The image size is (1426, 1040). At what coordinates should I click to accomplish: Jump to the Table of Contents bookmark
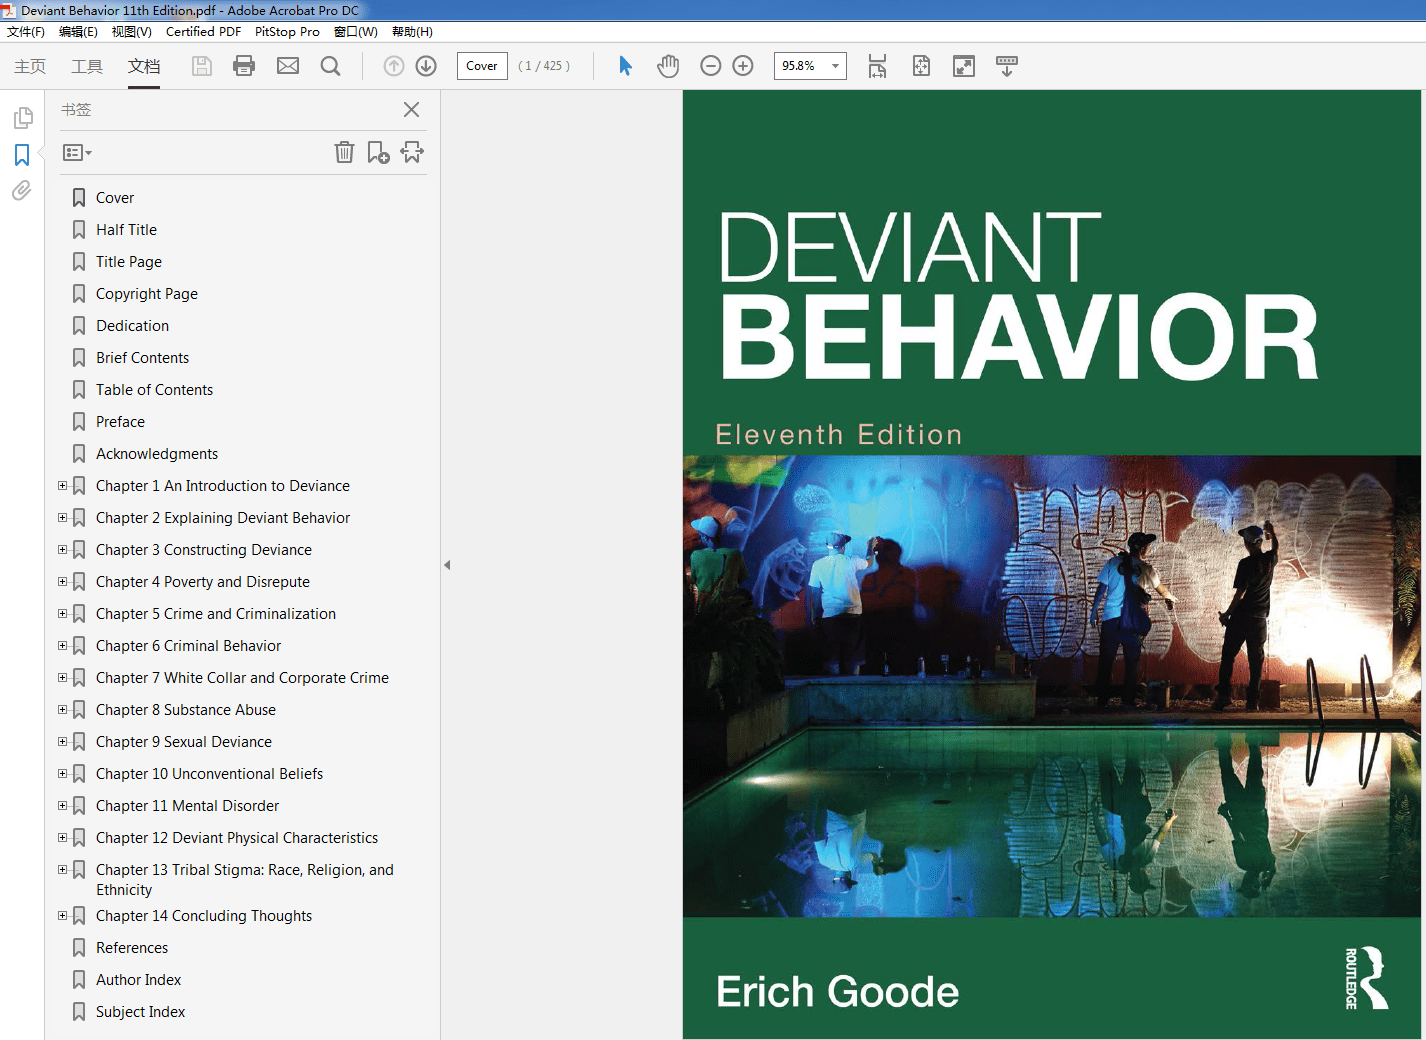click(154, 390)
